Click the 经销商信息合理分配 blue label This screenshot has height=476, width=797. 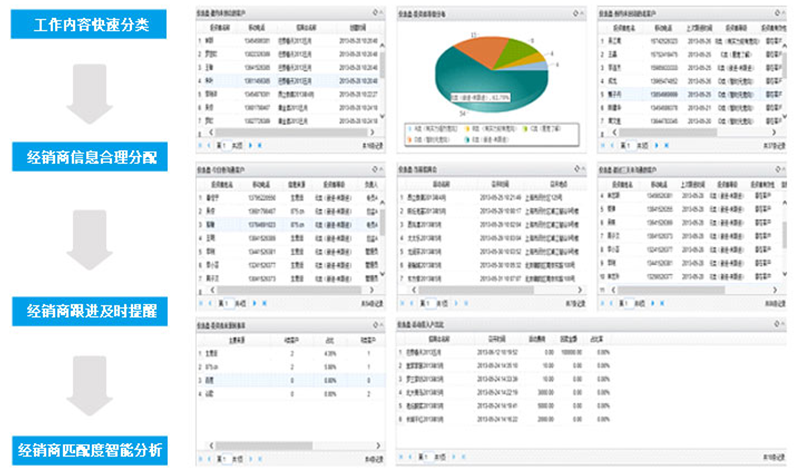91,156
